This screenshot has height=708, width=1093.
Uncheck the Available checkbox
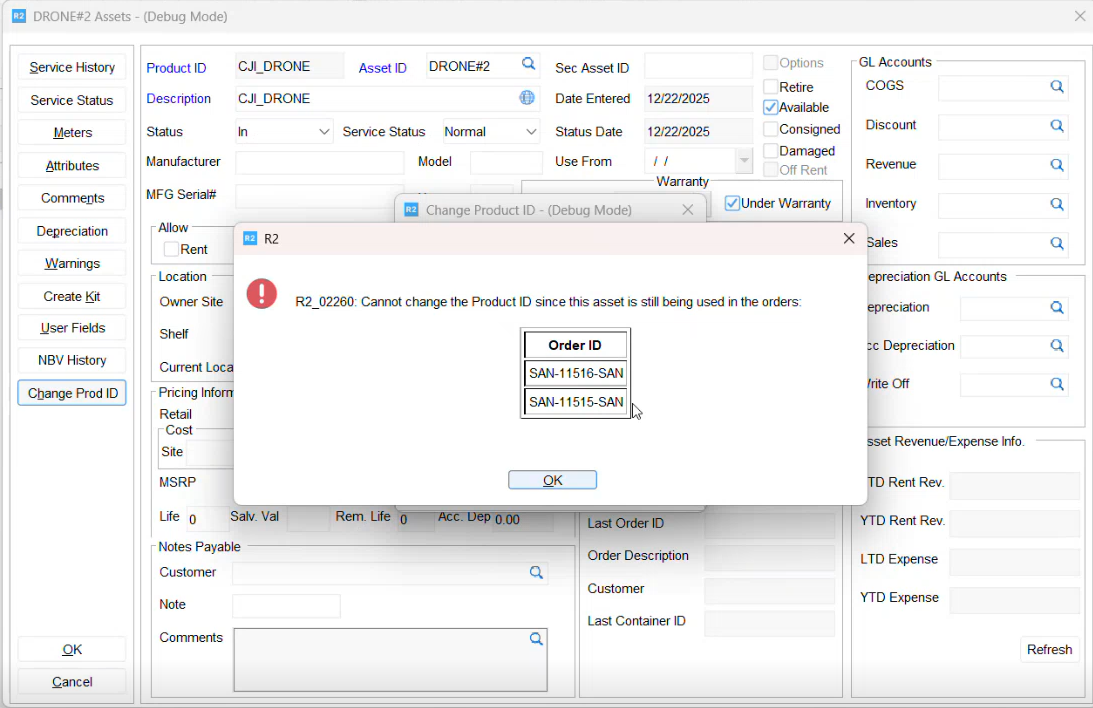[771, 107]
